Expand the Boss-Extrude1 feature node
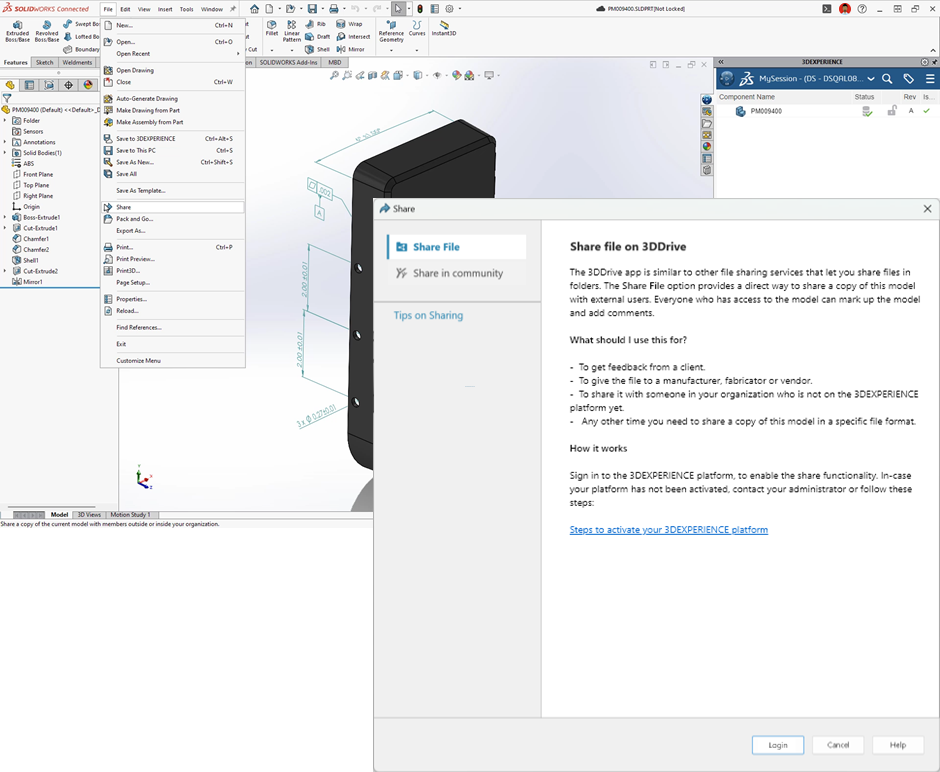Screen dimensions: 940x772 5,217
